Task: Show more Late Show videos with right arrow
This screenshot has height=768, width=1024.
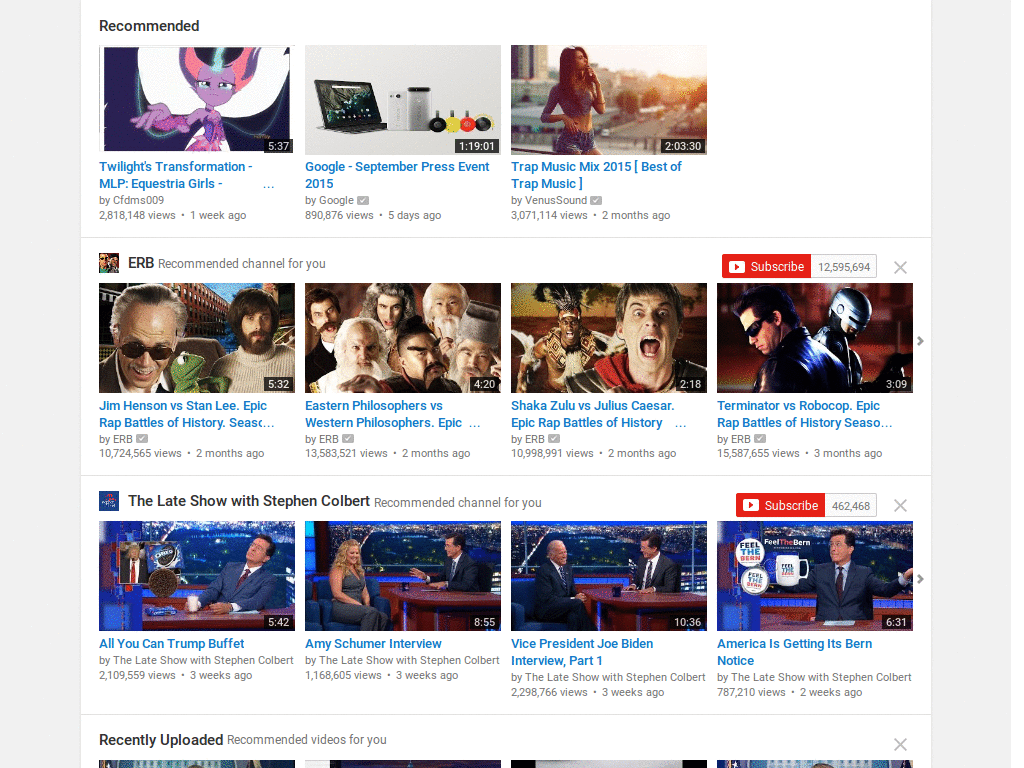Action: 920,579
